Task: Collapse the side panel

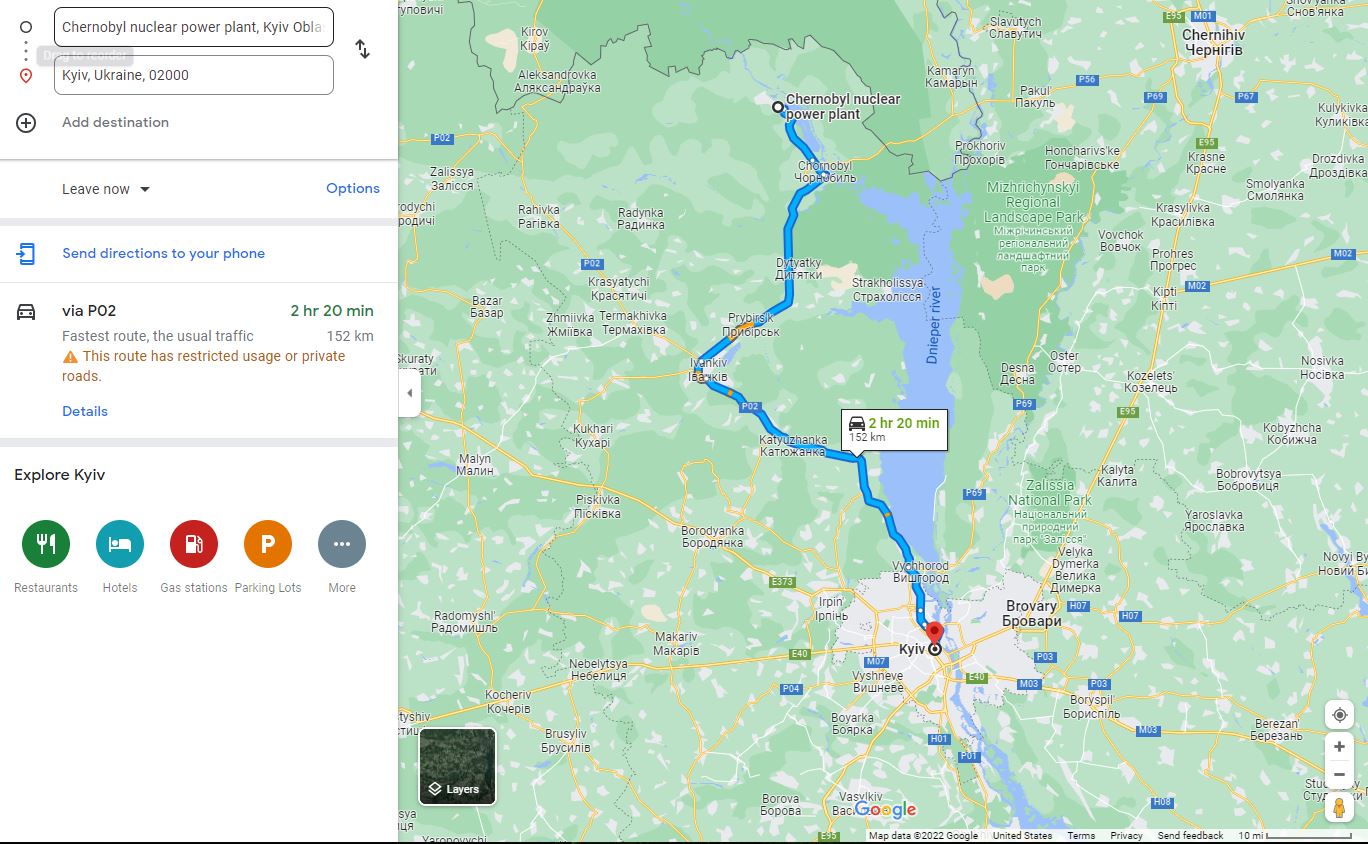Action: [409, 393]
